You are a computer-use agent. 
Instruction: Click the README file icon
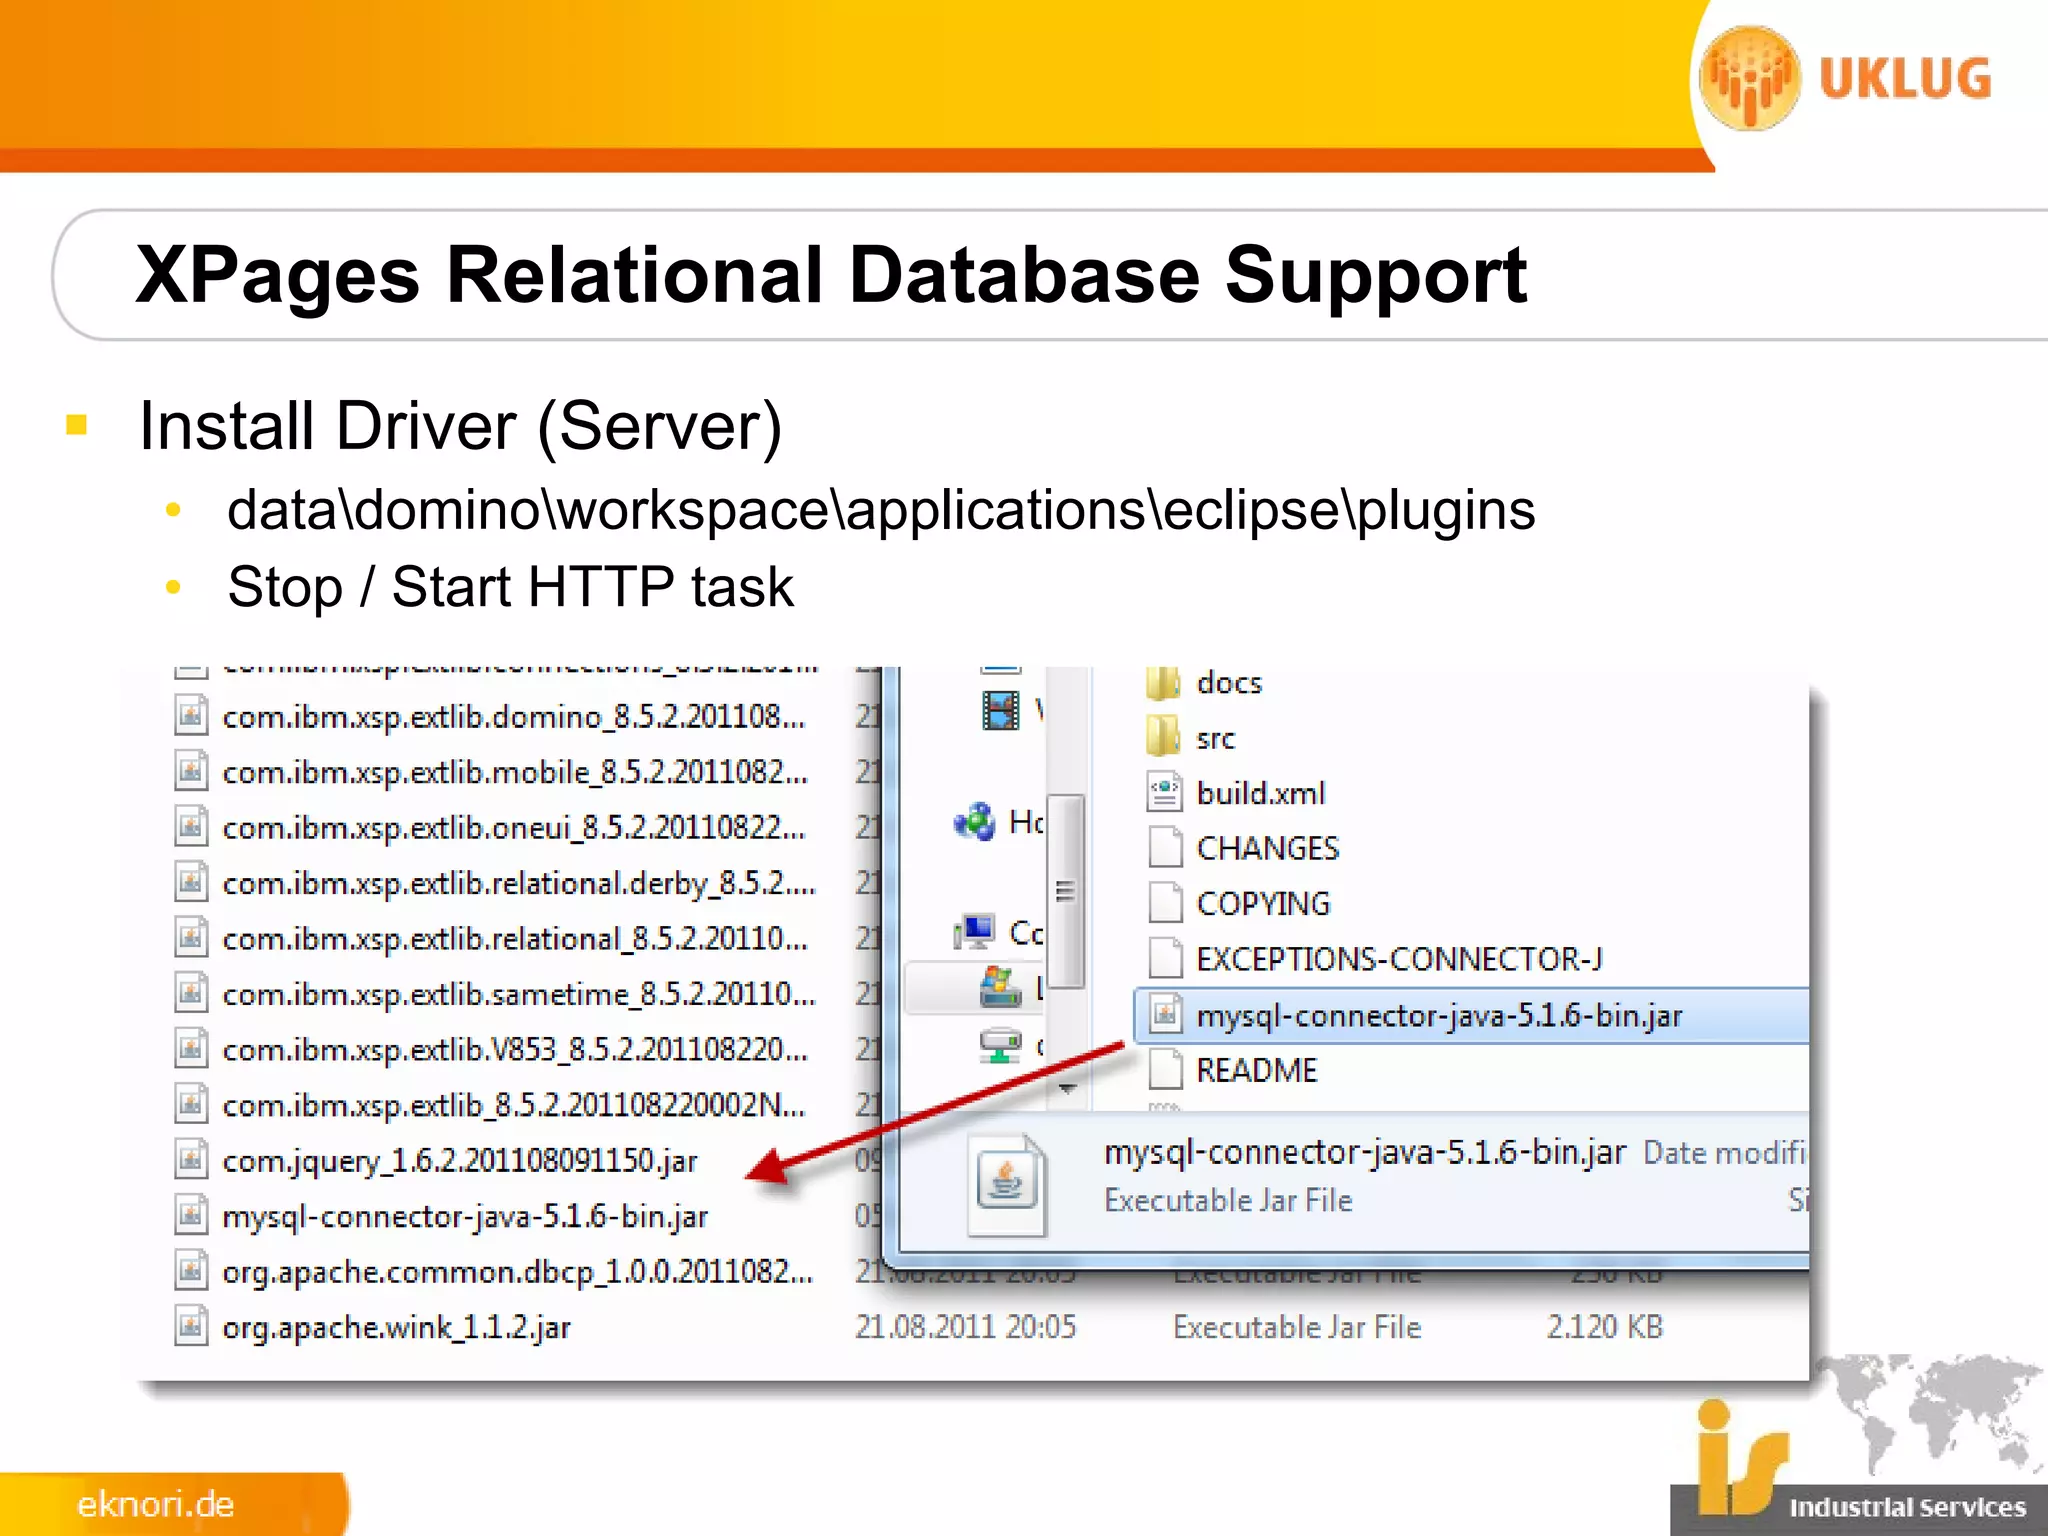[x=1165, y=1070]
